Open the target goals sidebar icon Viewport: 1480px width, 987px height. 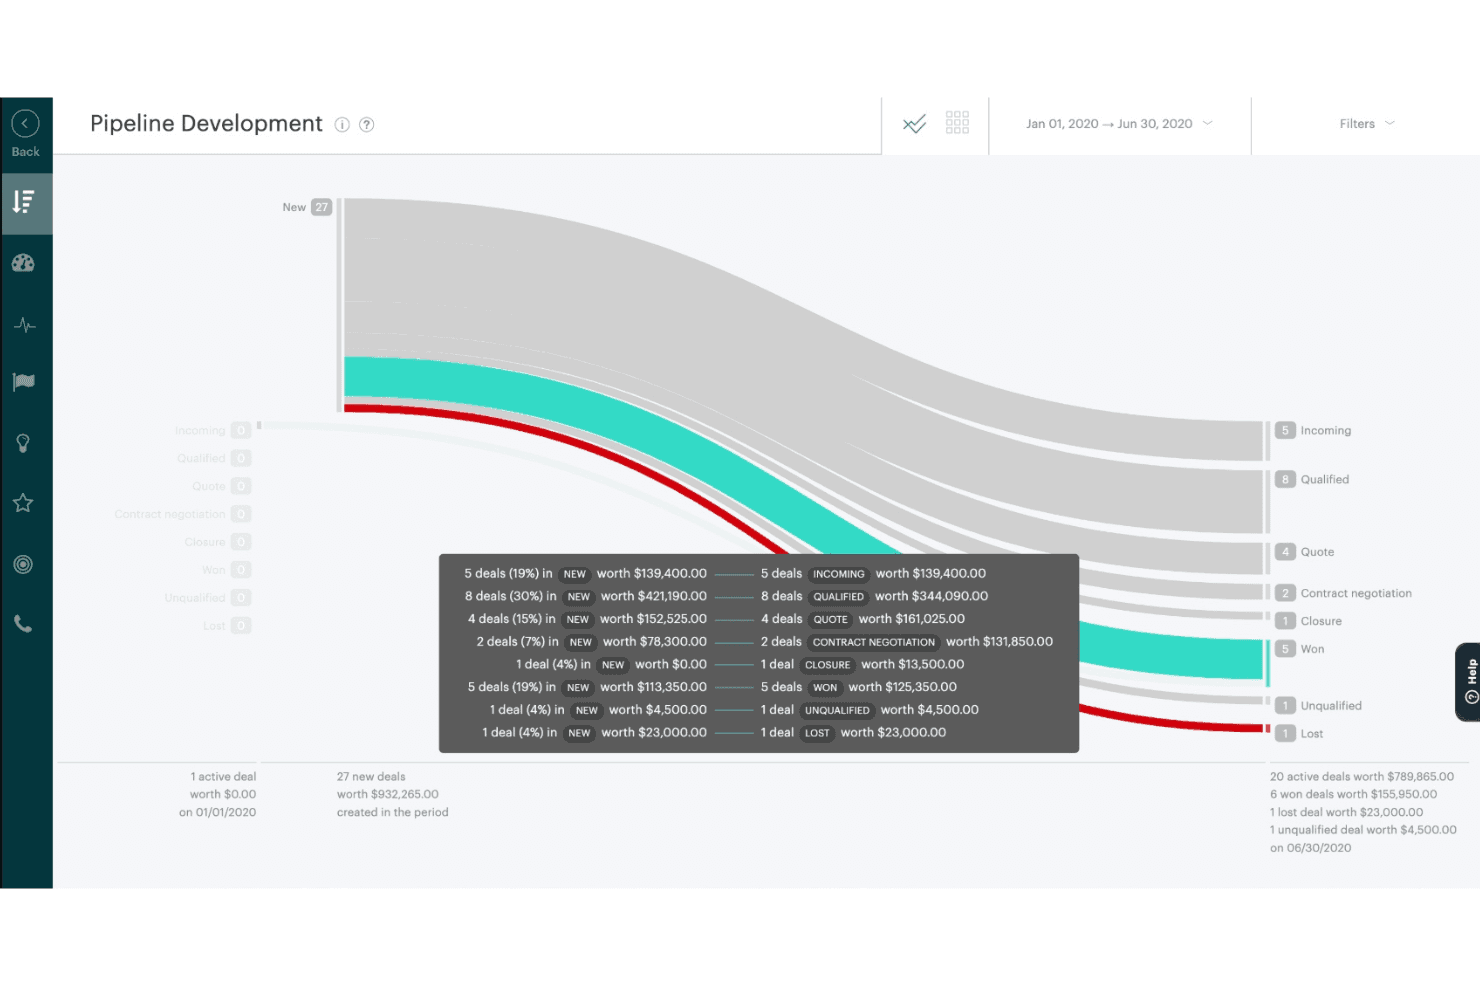(x=24, y=564)
